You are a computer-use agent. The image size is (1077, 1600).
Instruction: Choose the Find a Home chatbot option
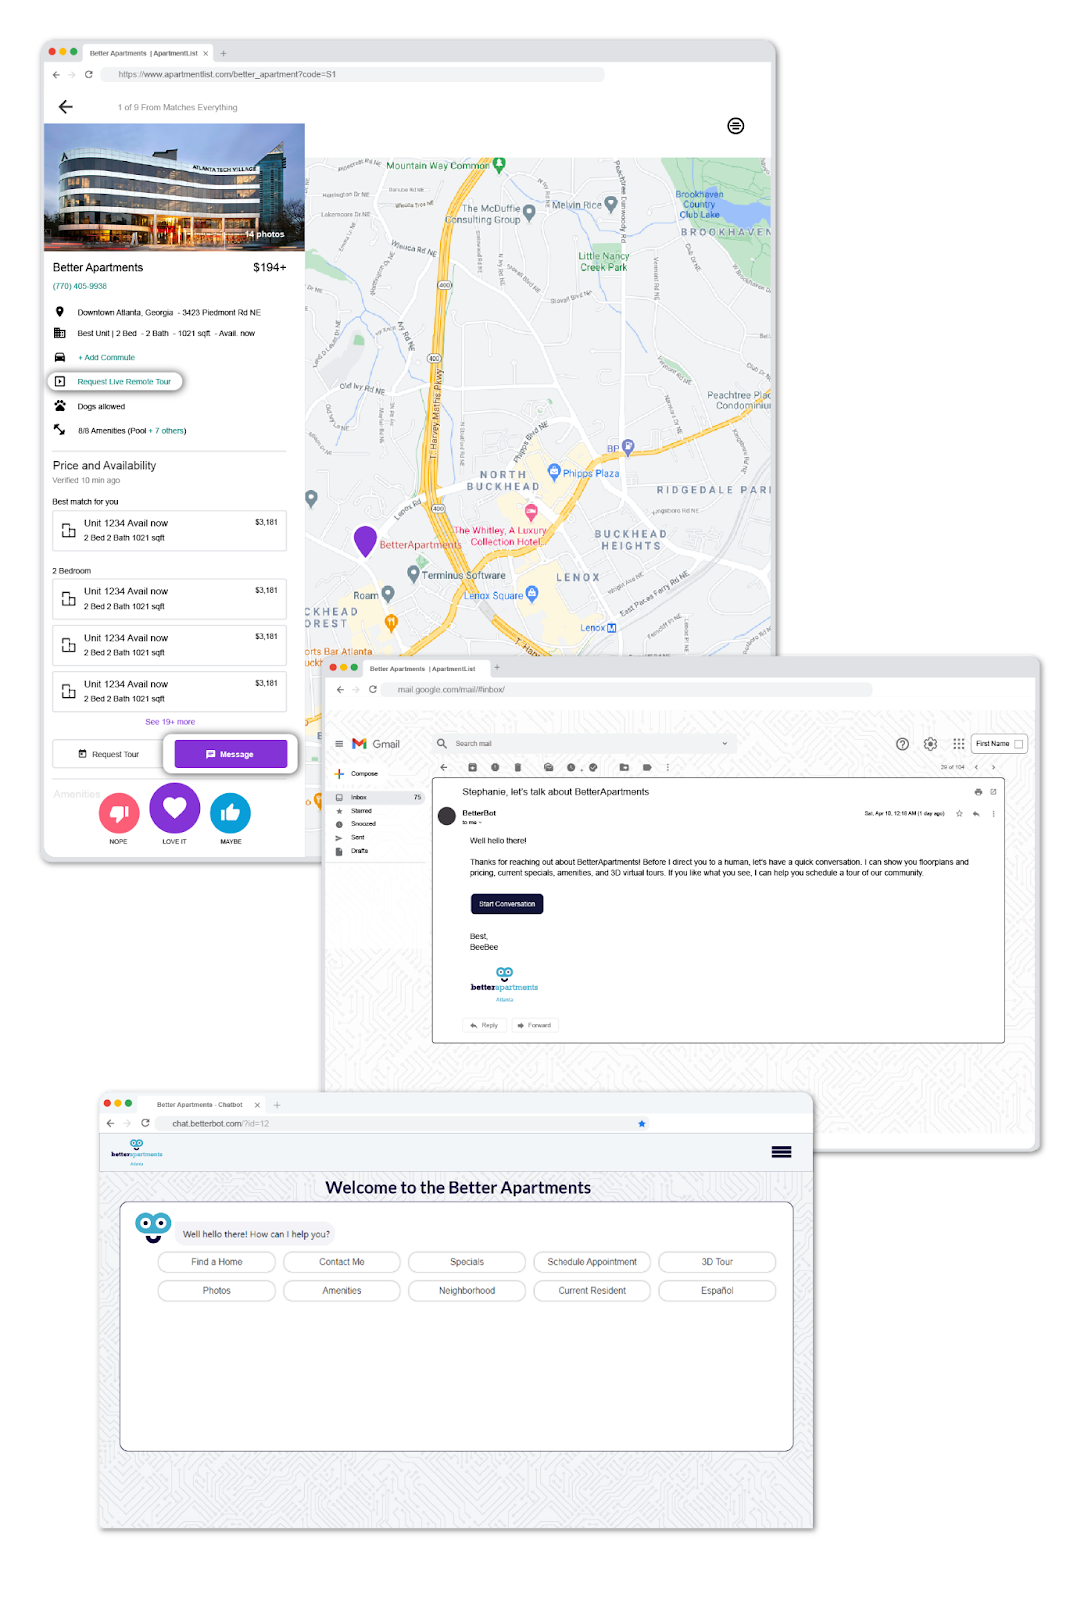pos(217,1262)
